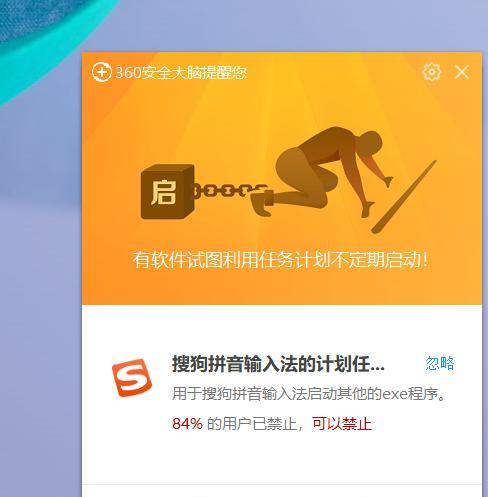
Task: Select the 搜狗拼音输入法的计划任... title
Action: pyautogui.click(x=278, y=364)
